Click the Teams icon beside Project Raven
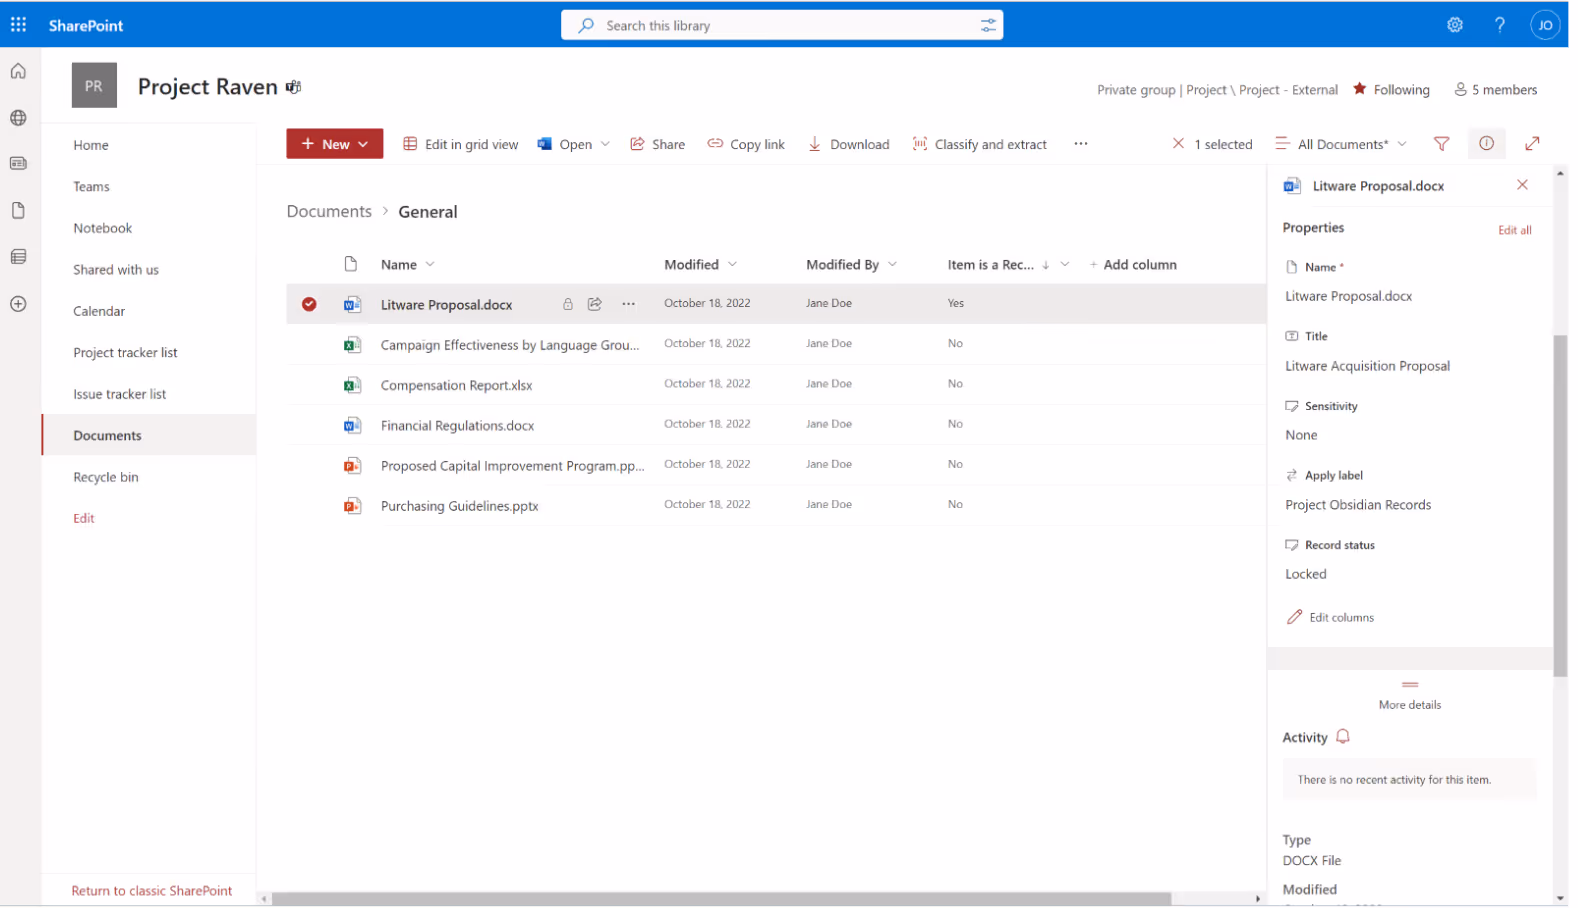 coord(293,87)
